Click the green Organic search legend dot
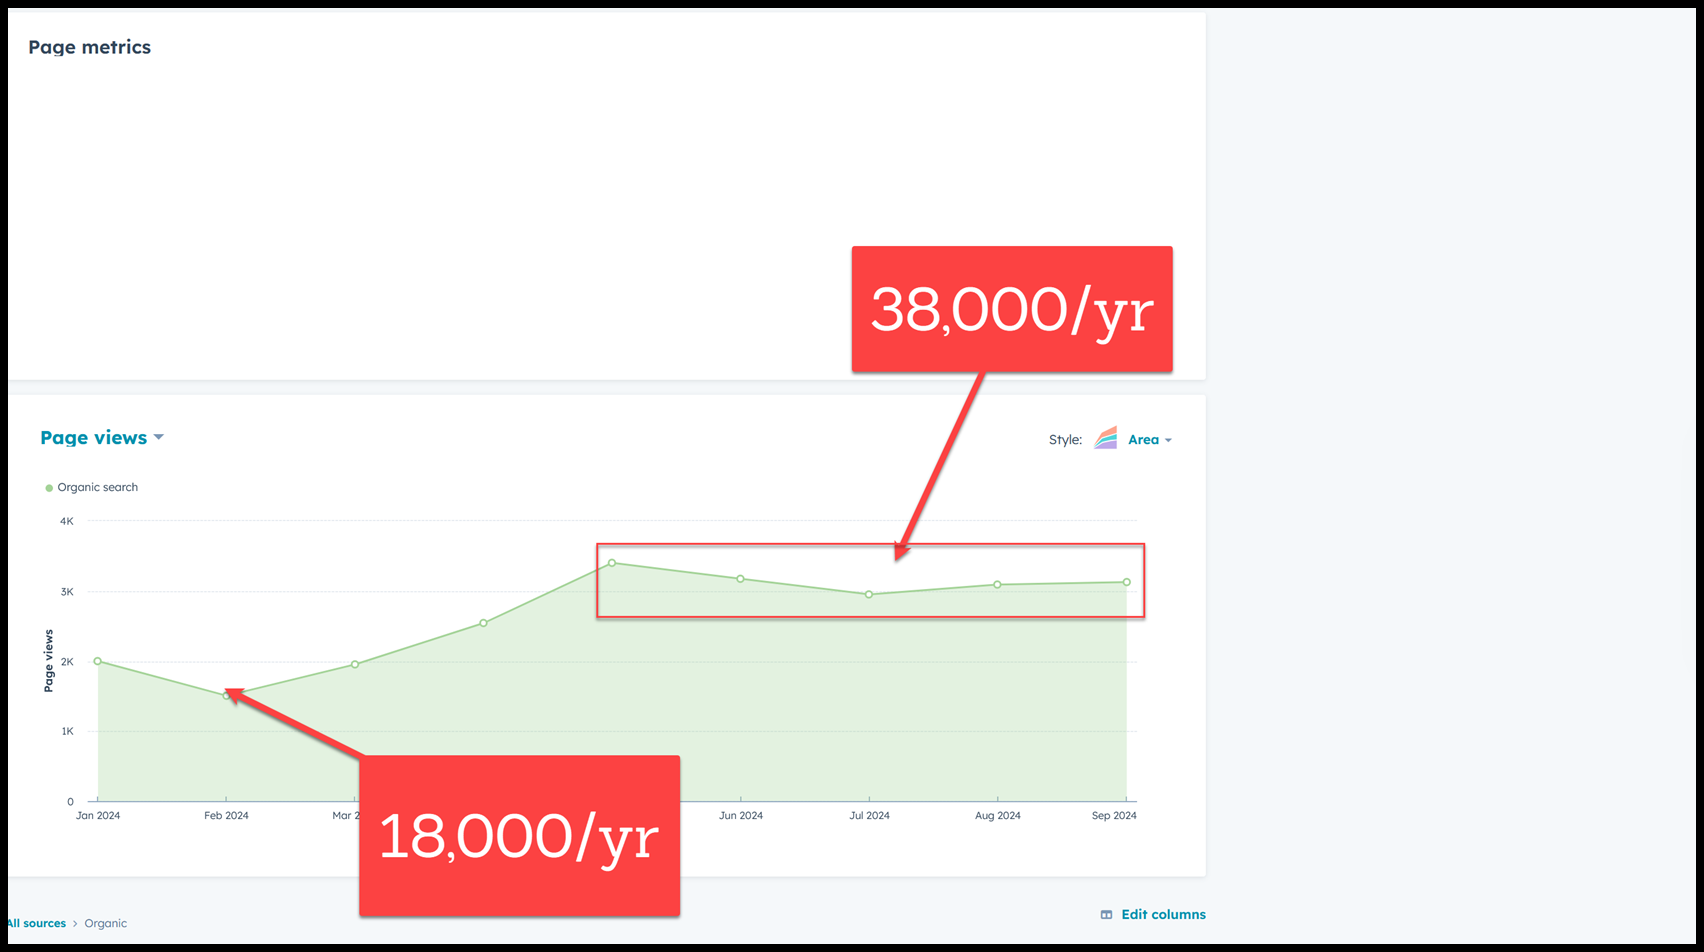The image size is (1704, 952). [x=49, y=488]
